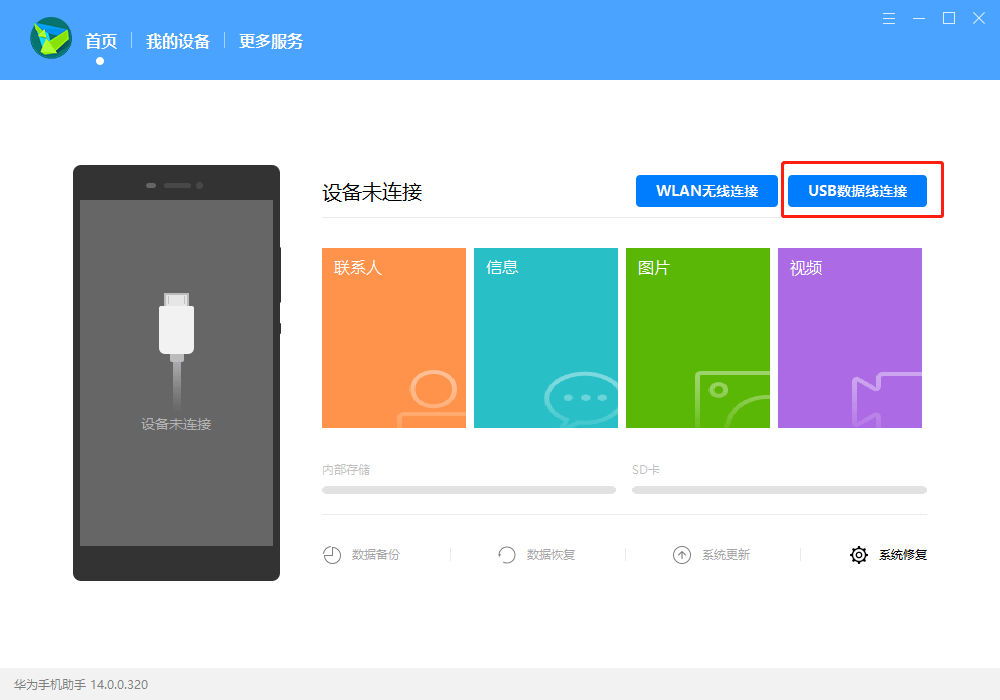Select the 数据恢复 label

[x=551, y=555]
